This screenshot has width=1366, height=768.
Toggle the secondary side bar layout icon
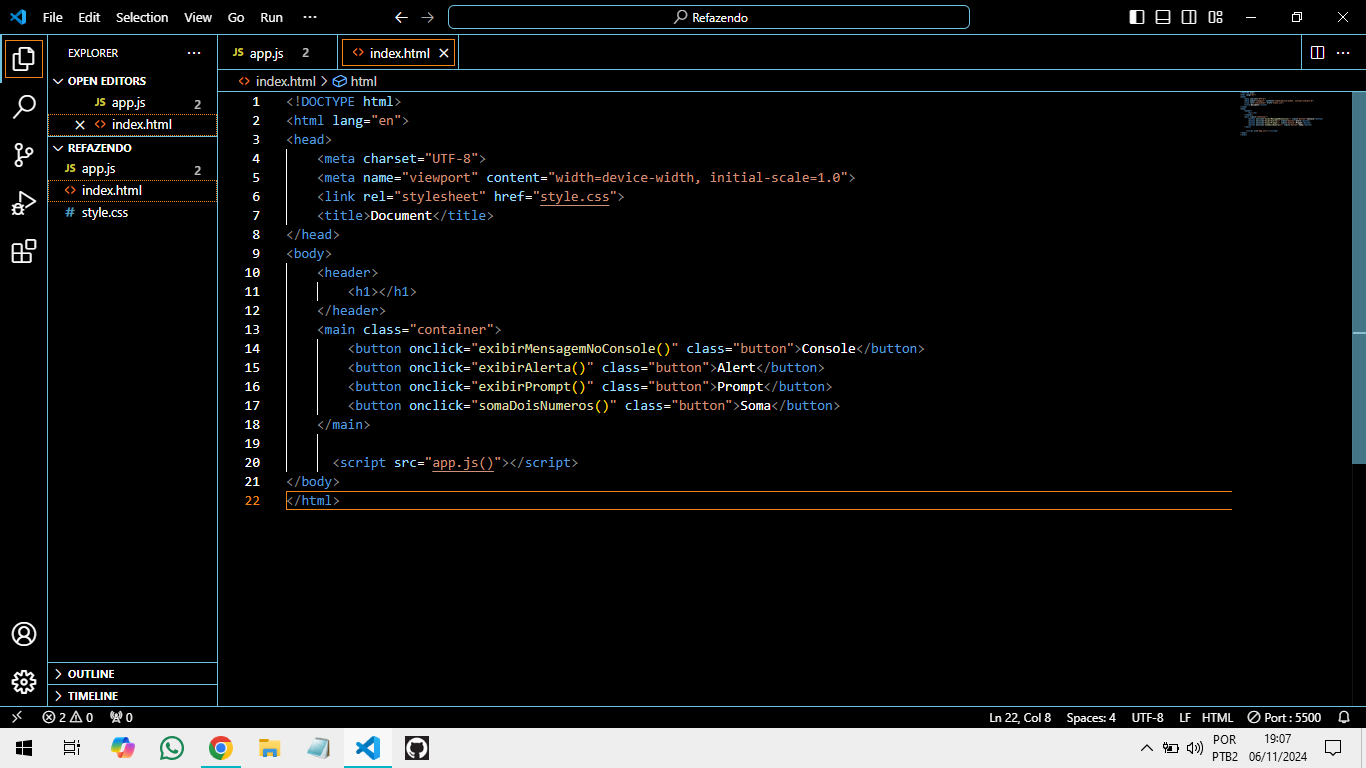pyautogui.click(x=1189, y=17)
